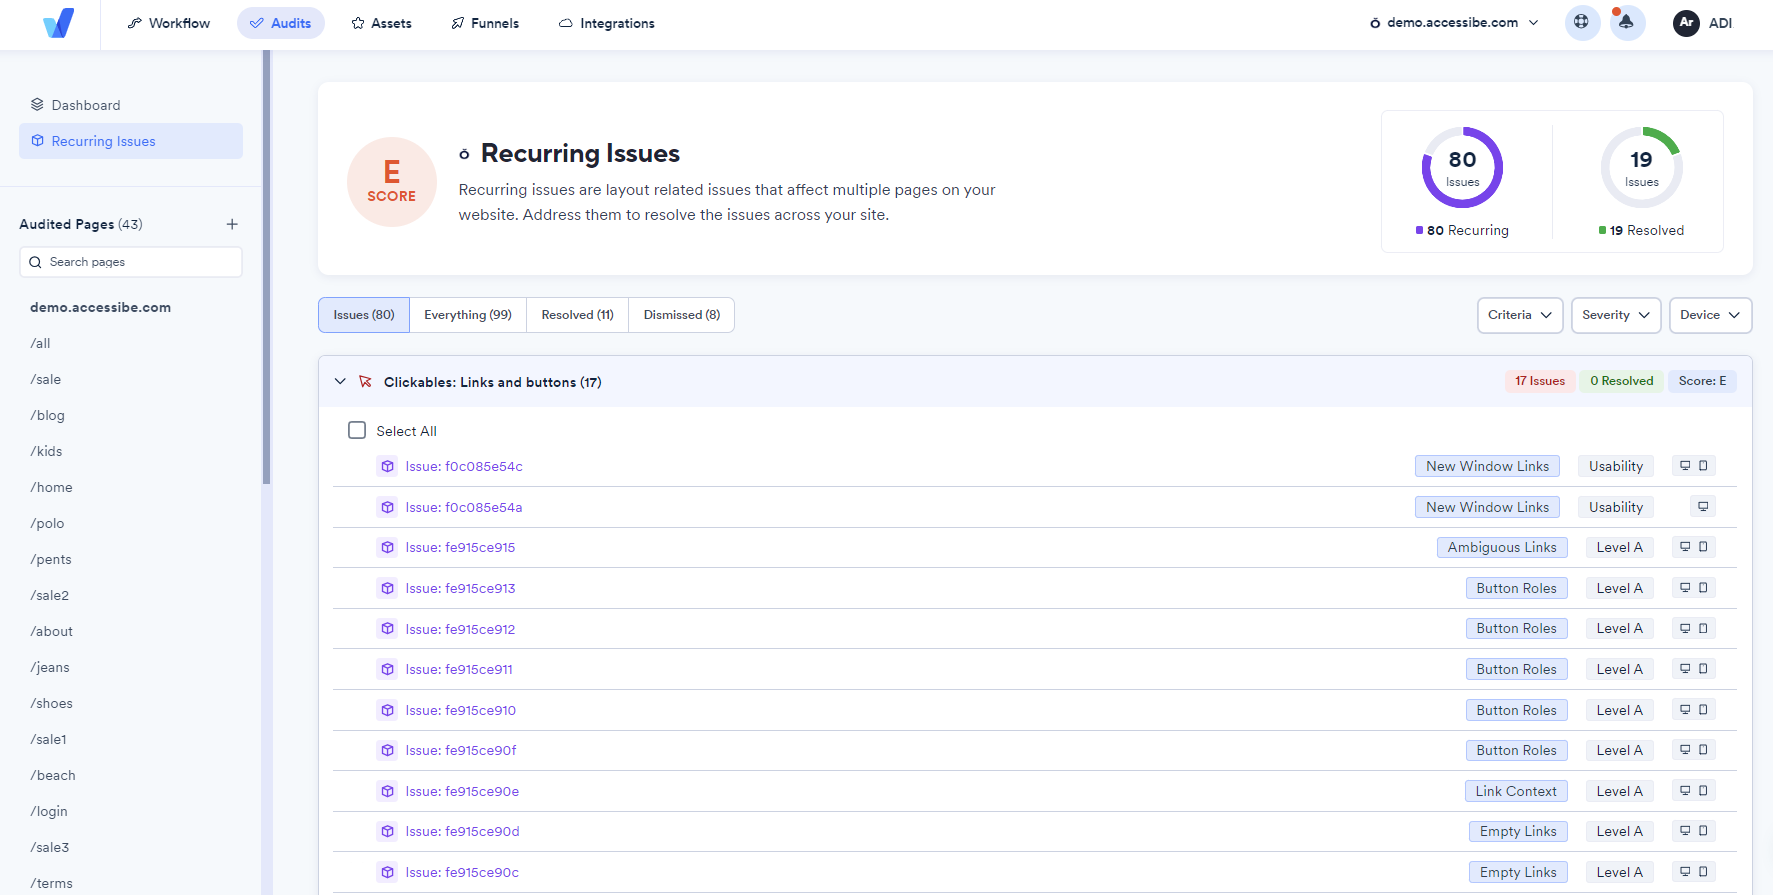The width and height of the screenshot is (1773, 895).
Task: Open the accessibility globe icon in header
Action: click(1581, 22)
